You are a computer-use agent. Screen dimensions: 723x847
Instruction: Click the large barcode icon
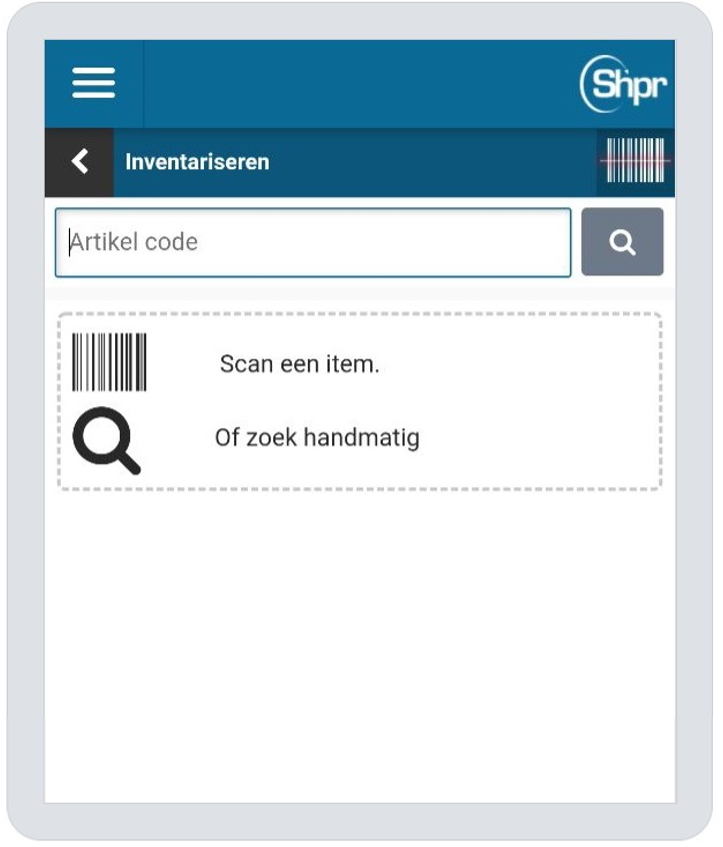[109, 362]
